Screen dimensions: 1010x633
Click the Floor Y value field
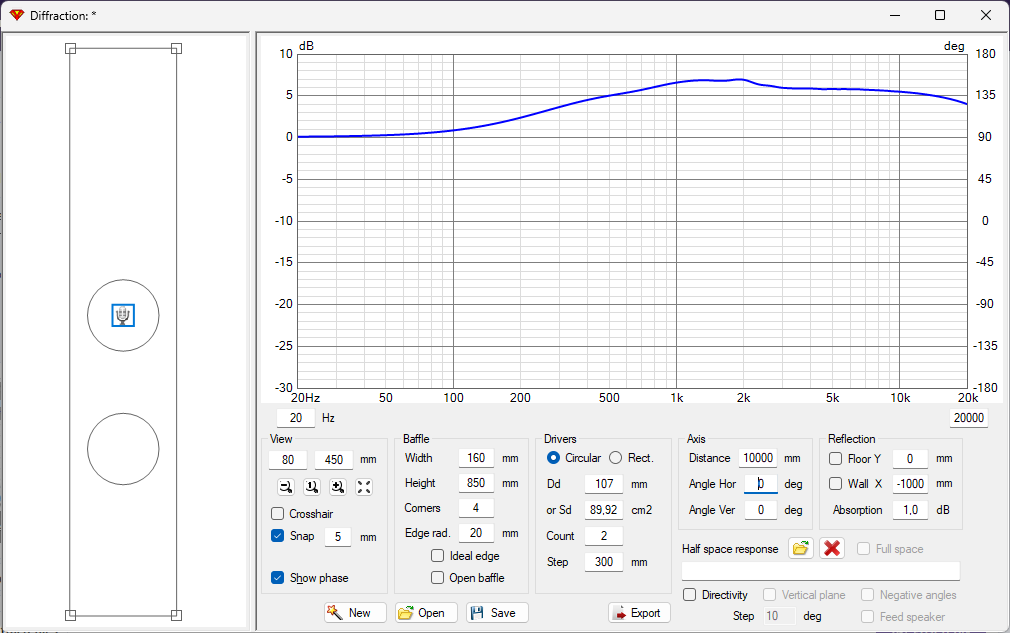pyautogui.click(x=910, y=458)
